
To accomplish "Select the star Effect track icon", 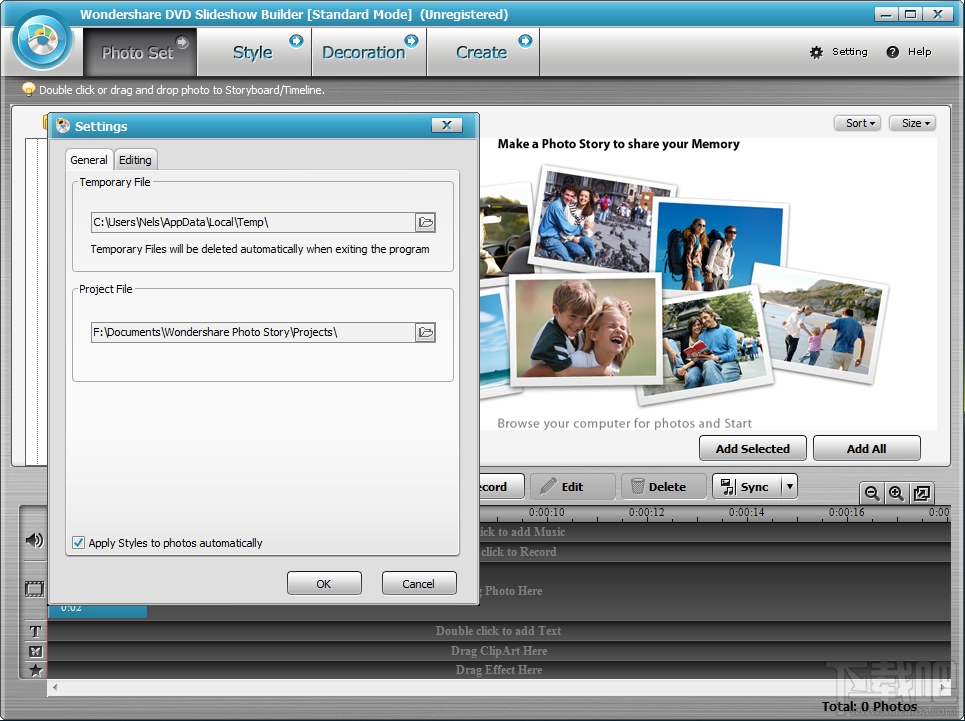I will pos(33,670).
